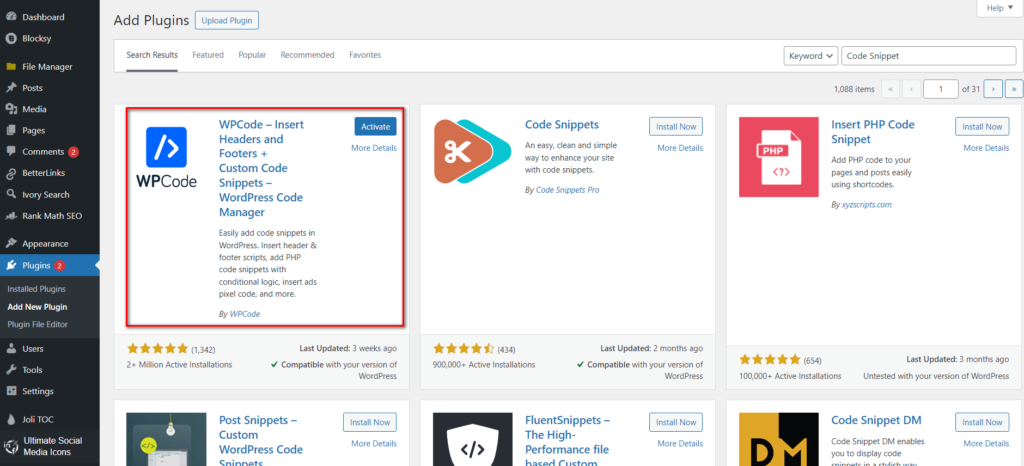
Task: Click the Users person icon
Action: [x=10, y=349]
